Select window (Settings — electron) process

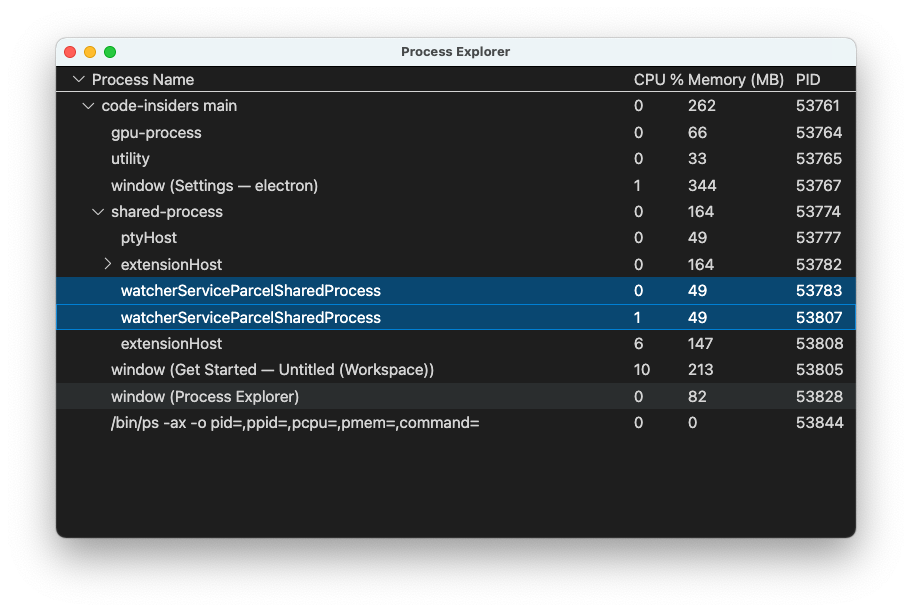pos(214,186)
